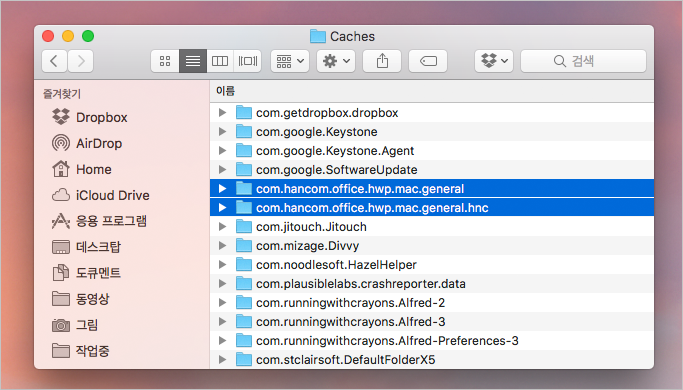Open the gear action menu
Image resolution: width=683 pixels, height=390 pixels.
tap(336, 61)
